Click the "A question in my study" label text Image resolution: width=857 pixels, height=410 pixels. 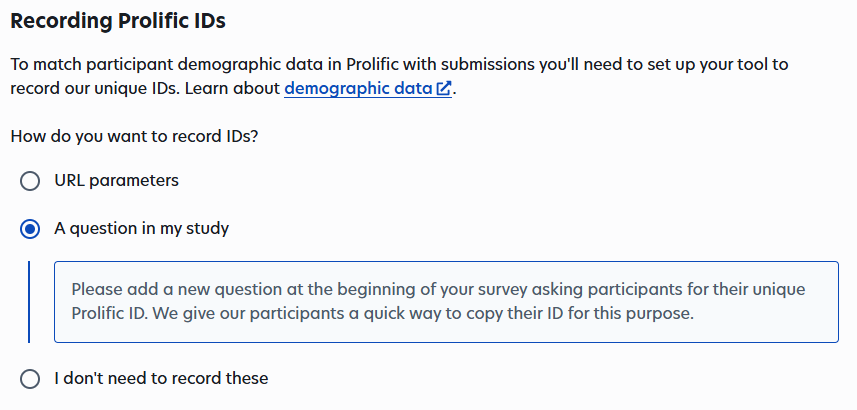pyautogui.click(x=141, y=229)
